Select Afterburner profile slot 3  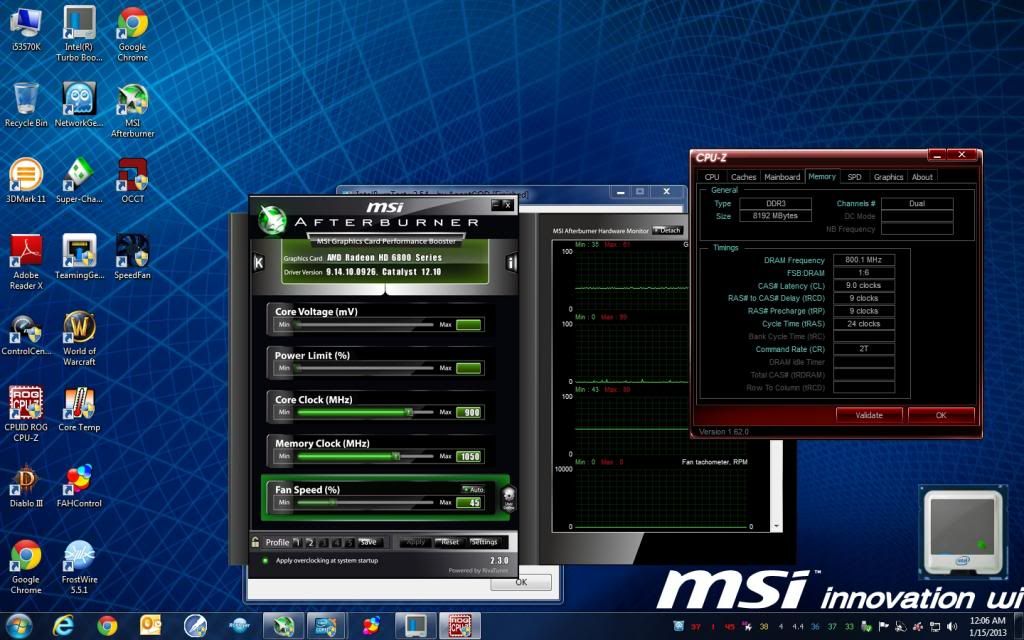[323, 542]
